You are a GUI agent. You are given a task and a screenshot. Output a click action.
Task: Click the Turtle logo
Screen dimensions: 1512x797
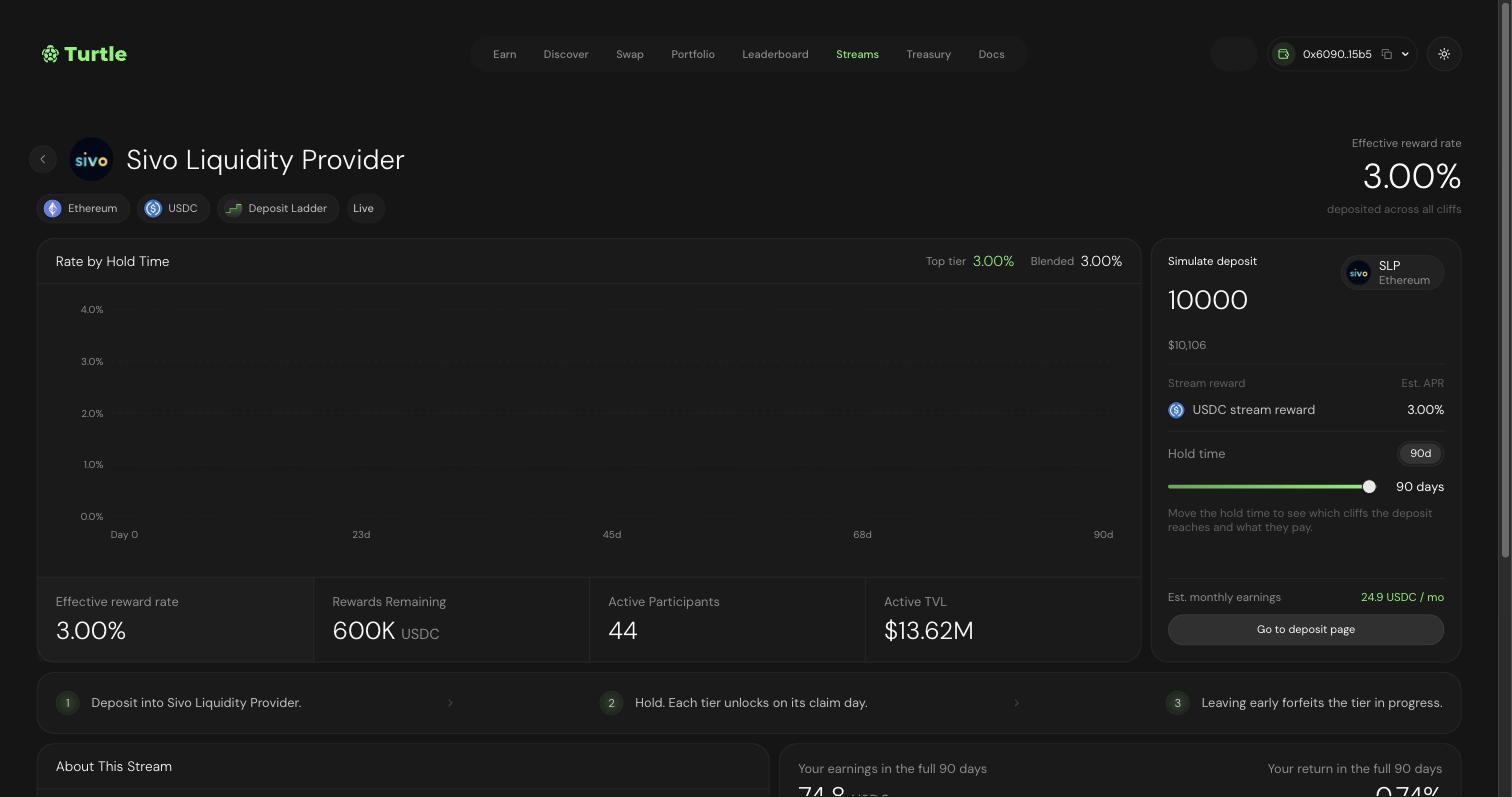tap(84, 54)
